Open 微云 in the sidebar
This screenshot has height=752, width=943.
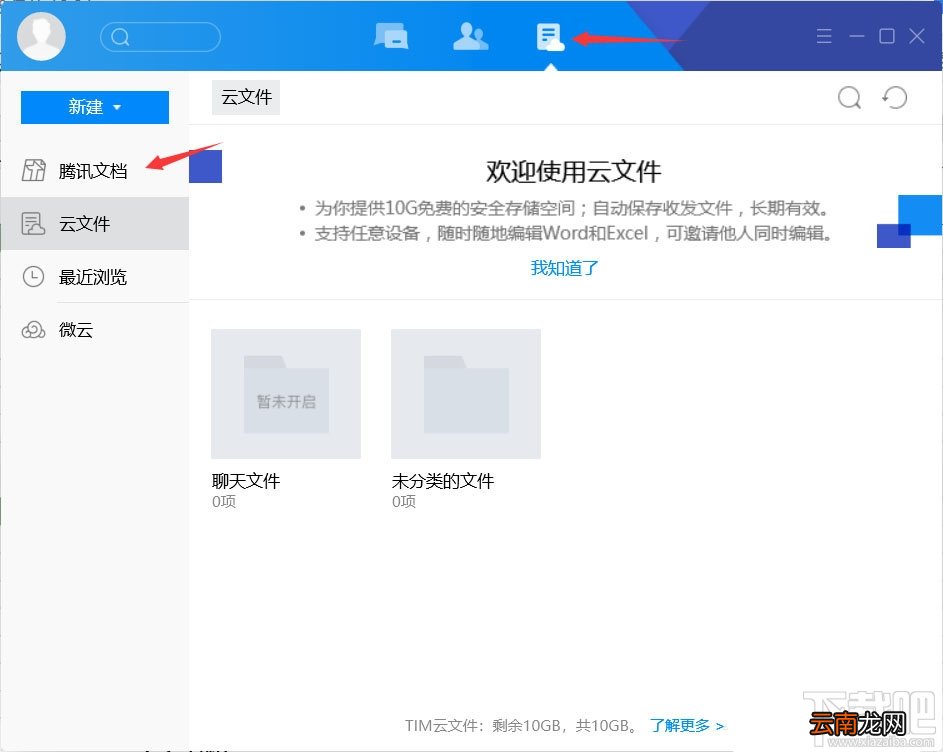[94, 330]
